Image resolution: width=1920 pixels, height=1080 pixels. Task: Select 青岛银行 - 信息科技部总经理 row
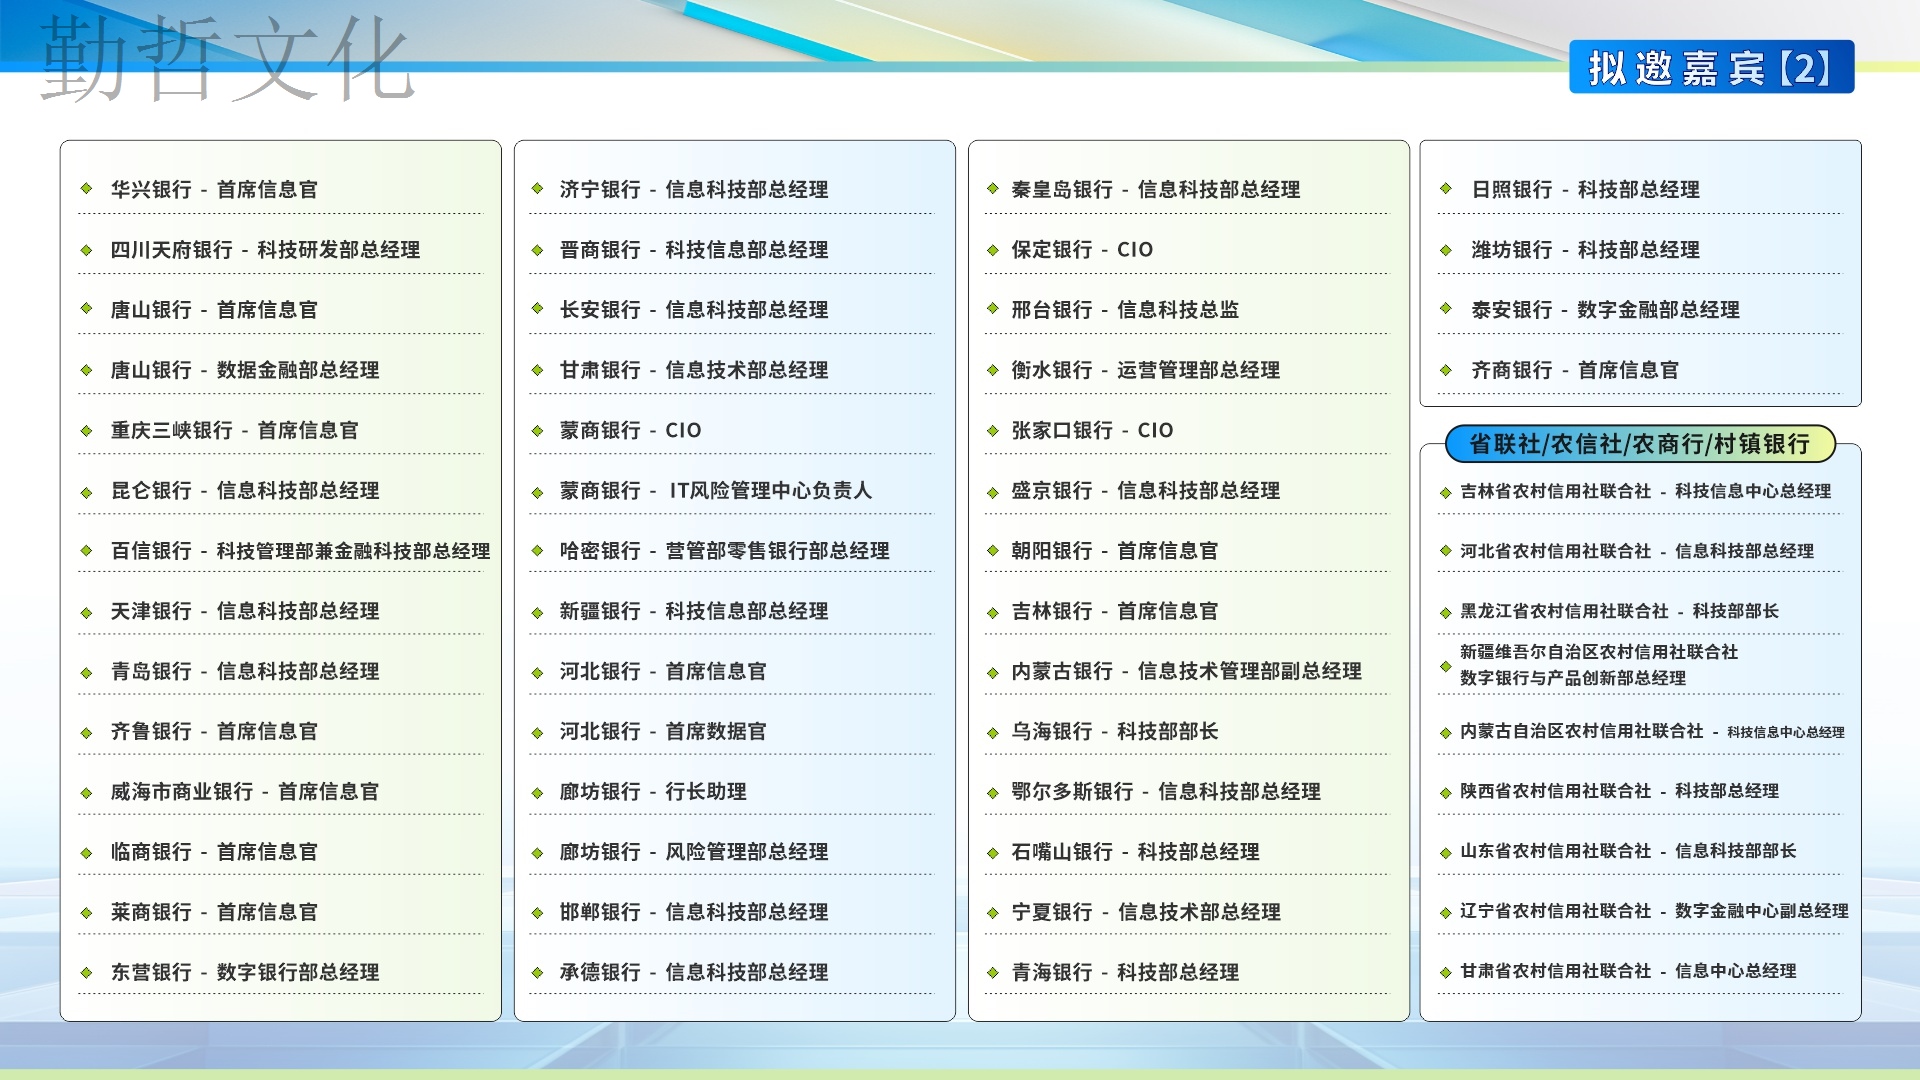coord(245,671)
